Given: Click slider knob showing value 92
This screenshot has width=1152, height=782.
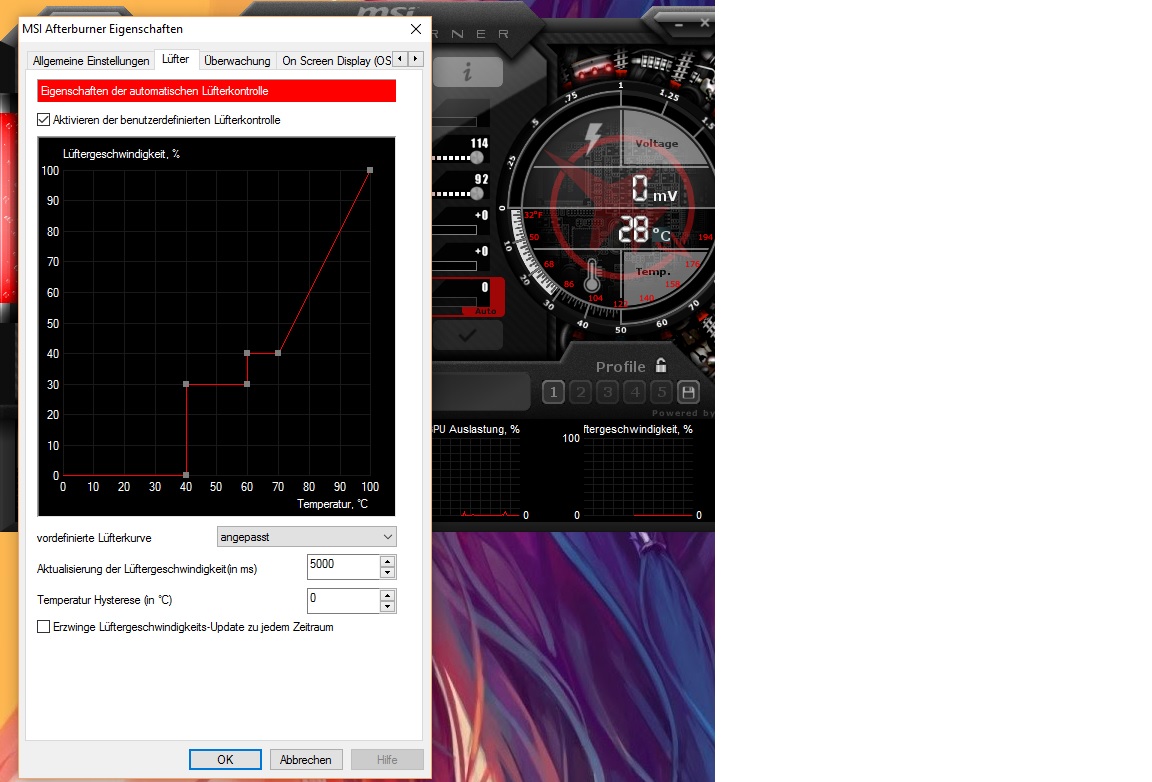Looking at the screenshot, I should pyautogui.click(x=477, y=193).
